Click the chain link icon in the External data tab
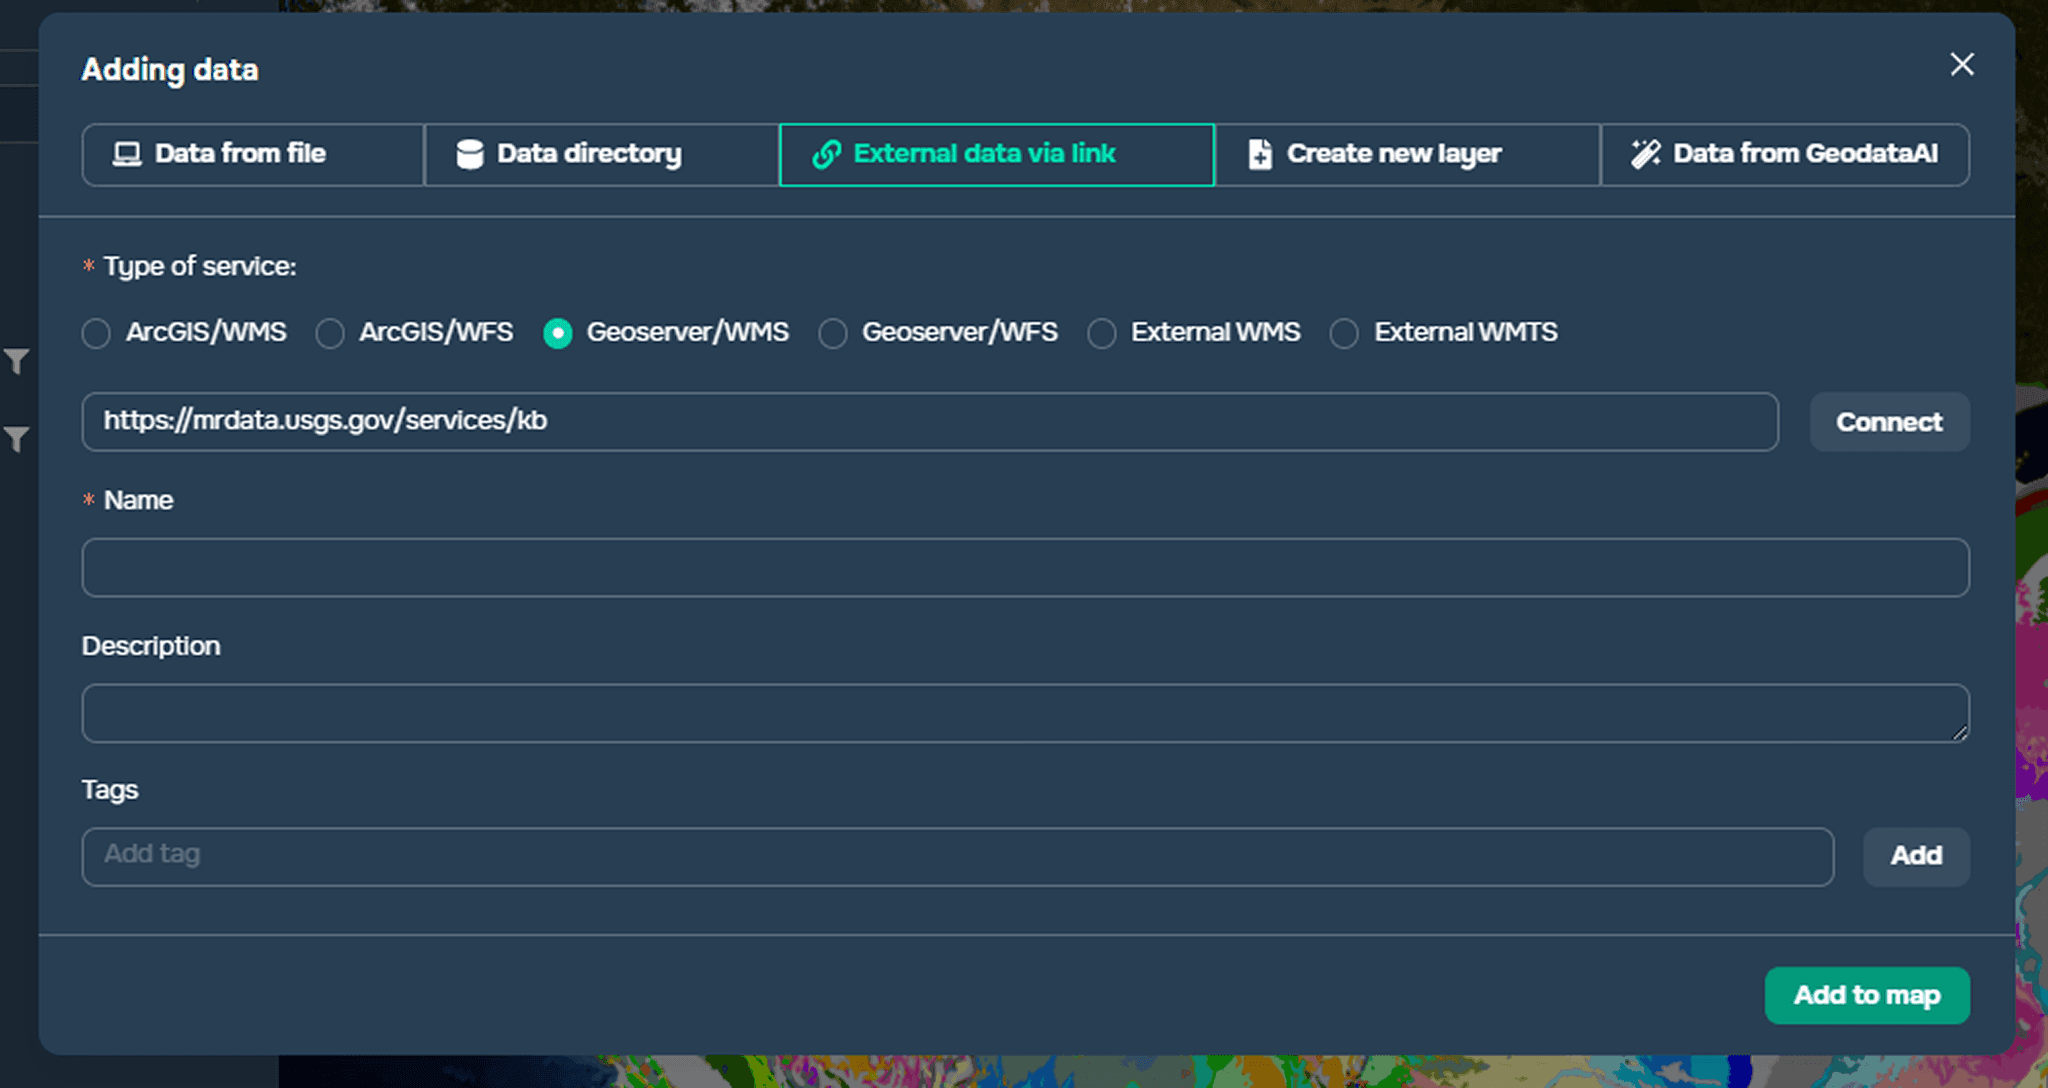 826,154
